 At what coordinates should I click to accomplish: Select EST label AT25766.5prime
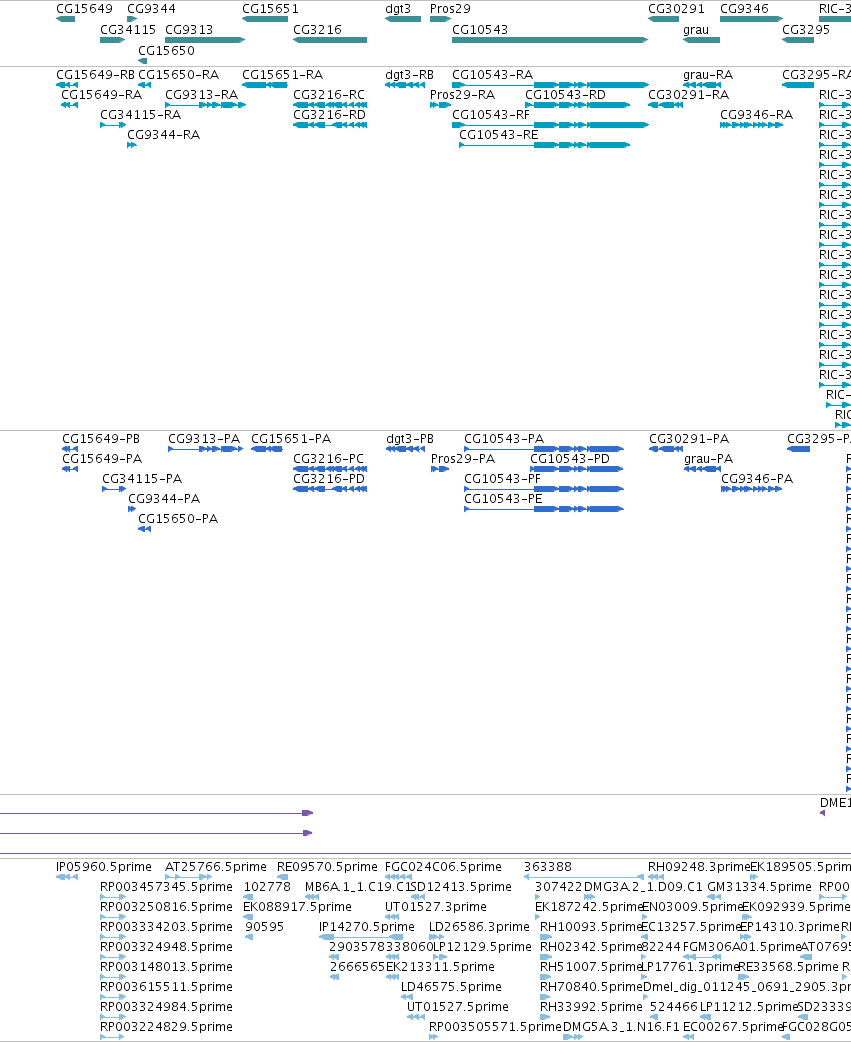point(216,867)
